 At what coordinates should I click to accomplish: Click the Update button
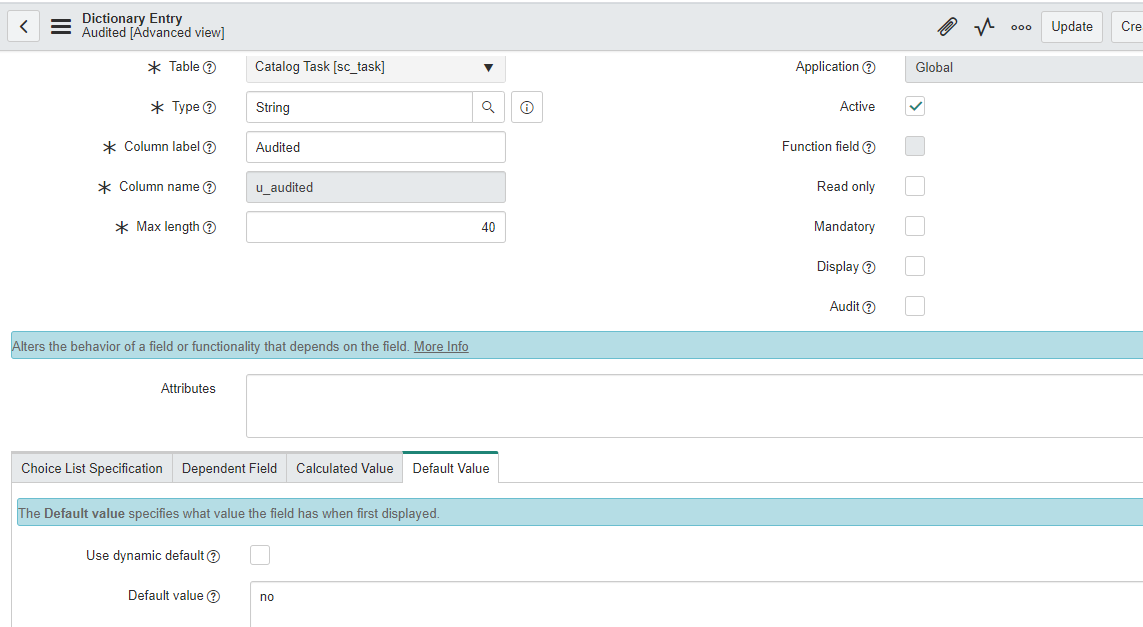click(1071, 27)
